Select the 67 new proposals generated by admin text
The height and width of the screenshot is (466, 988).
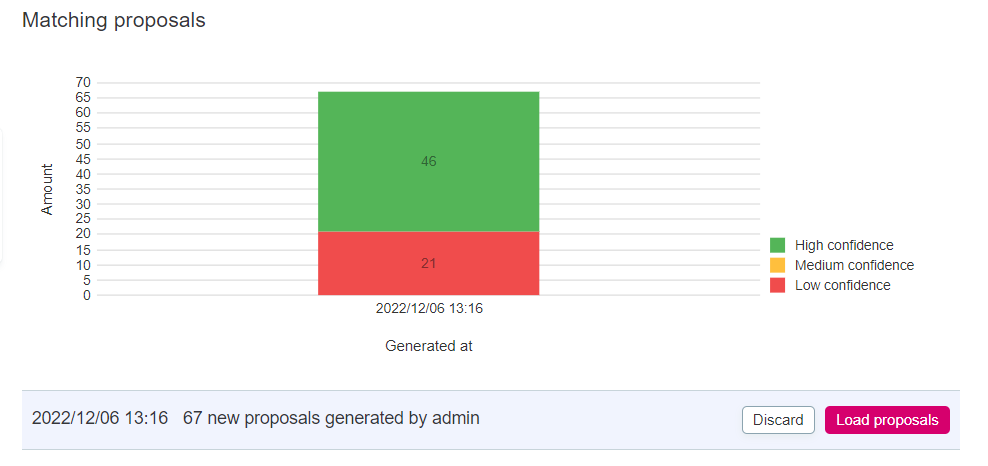331,418
